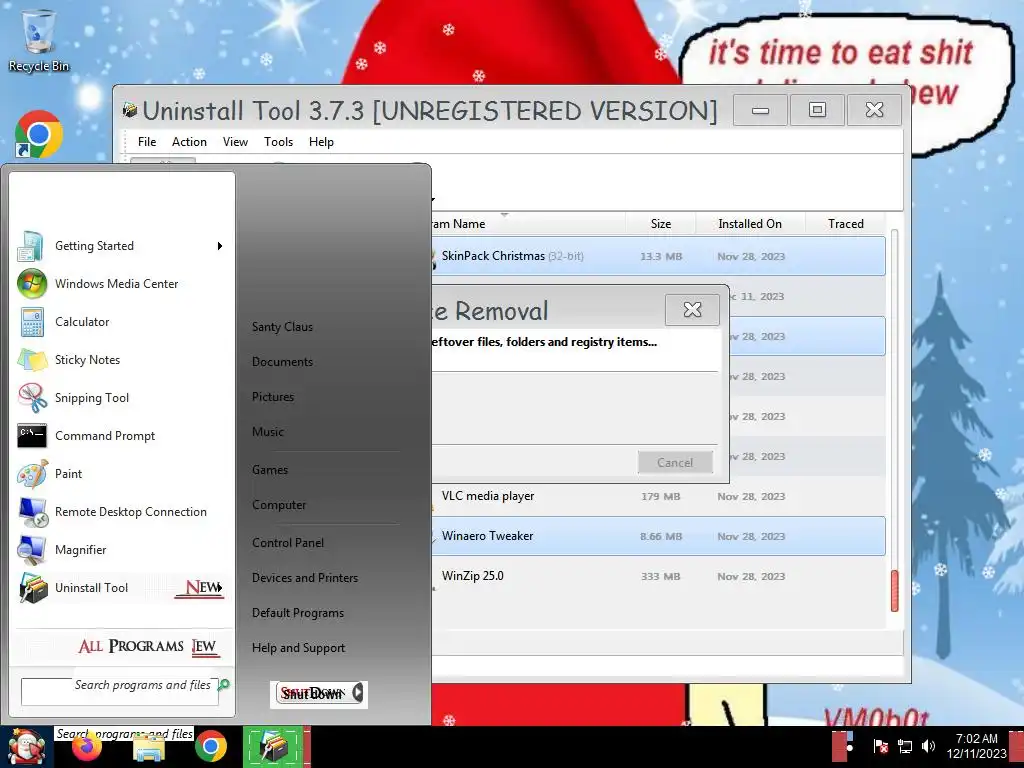The width and height of the screenshot is (1024, 768).
Task: Open Getting Started from Start menu
Action: click(x=121, y=246)
